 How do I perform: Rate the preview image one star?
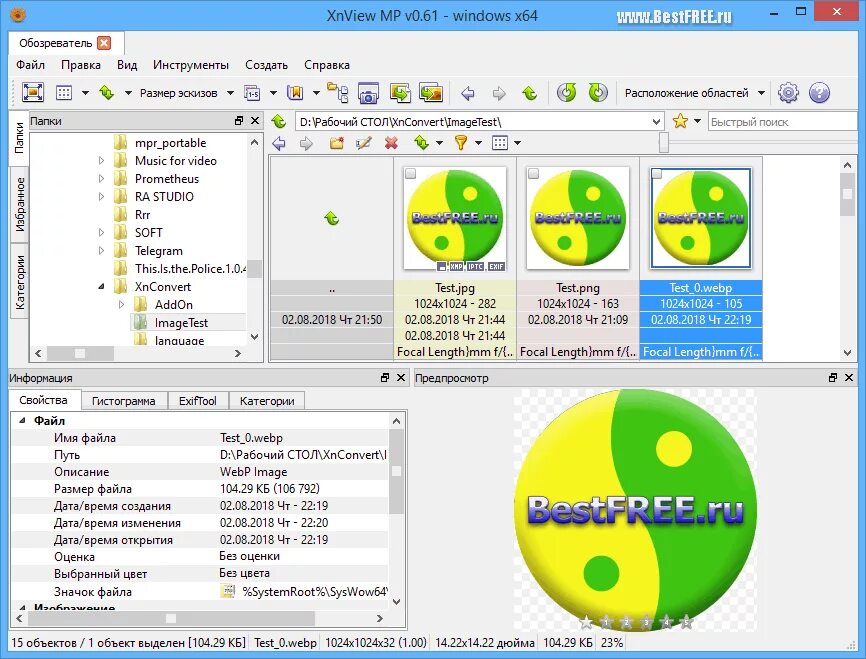point(606,622)
